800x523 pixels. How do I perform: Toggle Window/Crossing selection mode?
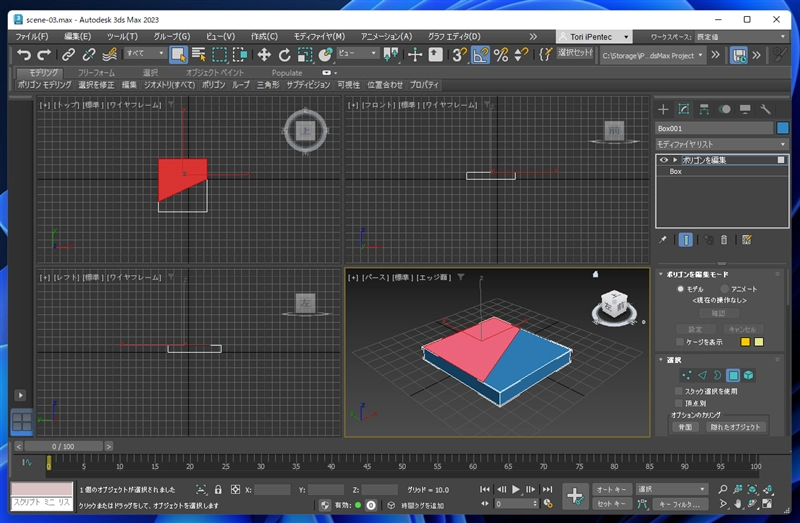(240, 55)
